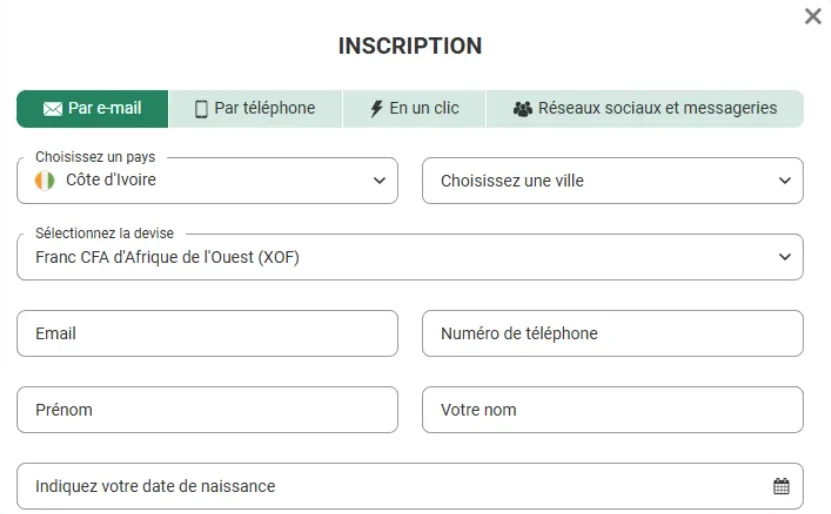Click the Prénom input field
Viewport: 831px width, 514px height.
207,410
